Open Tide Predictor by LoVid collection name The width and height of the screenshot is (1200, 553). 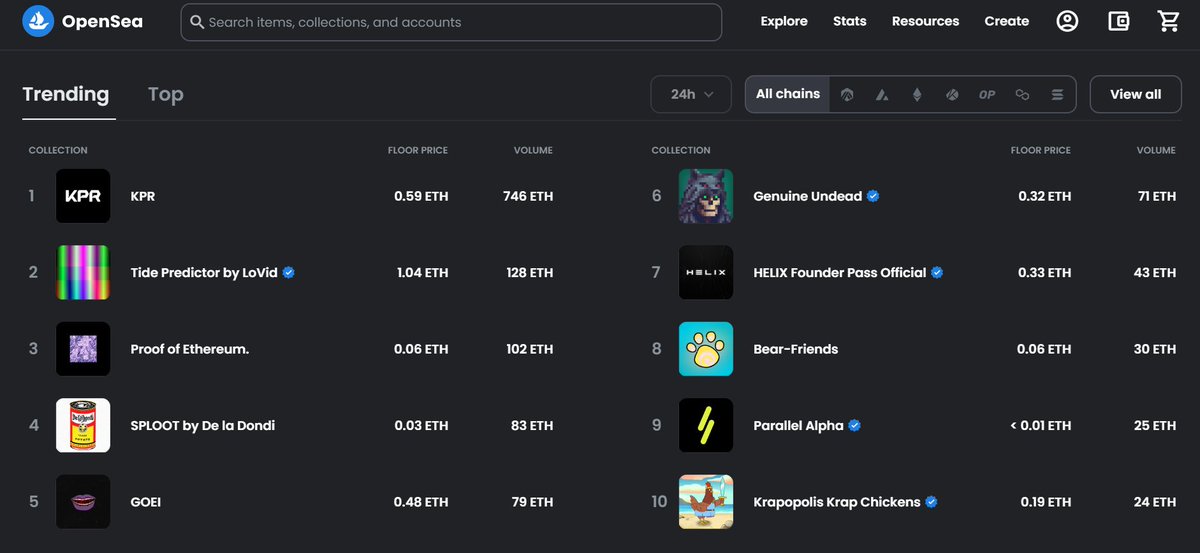(x=204, y=272)
